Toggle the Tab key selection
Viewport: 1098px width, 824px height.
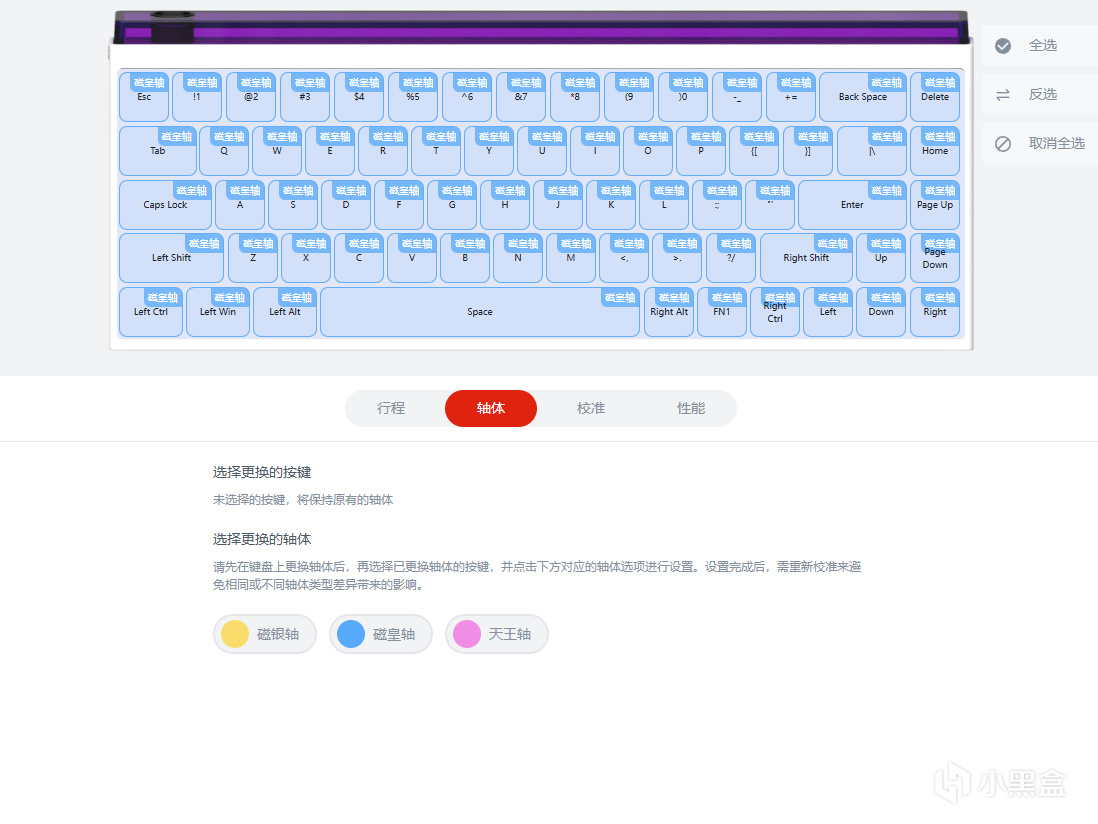pyautogui.click(x=158, y=151)
